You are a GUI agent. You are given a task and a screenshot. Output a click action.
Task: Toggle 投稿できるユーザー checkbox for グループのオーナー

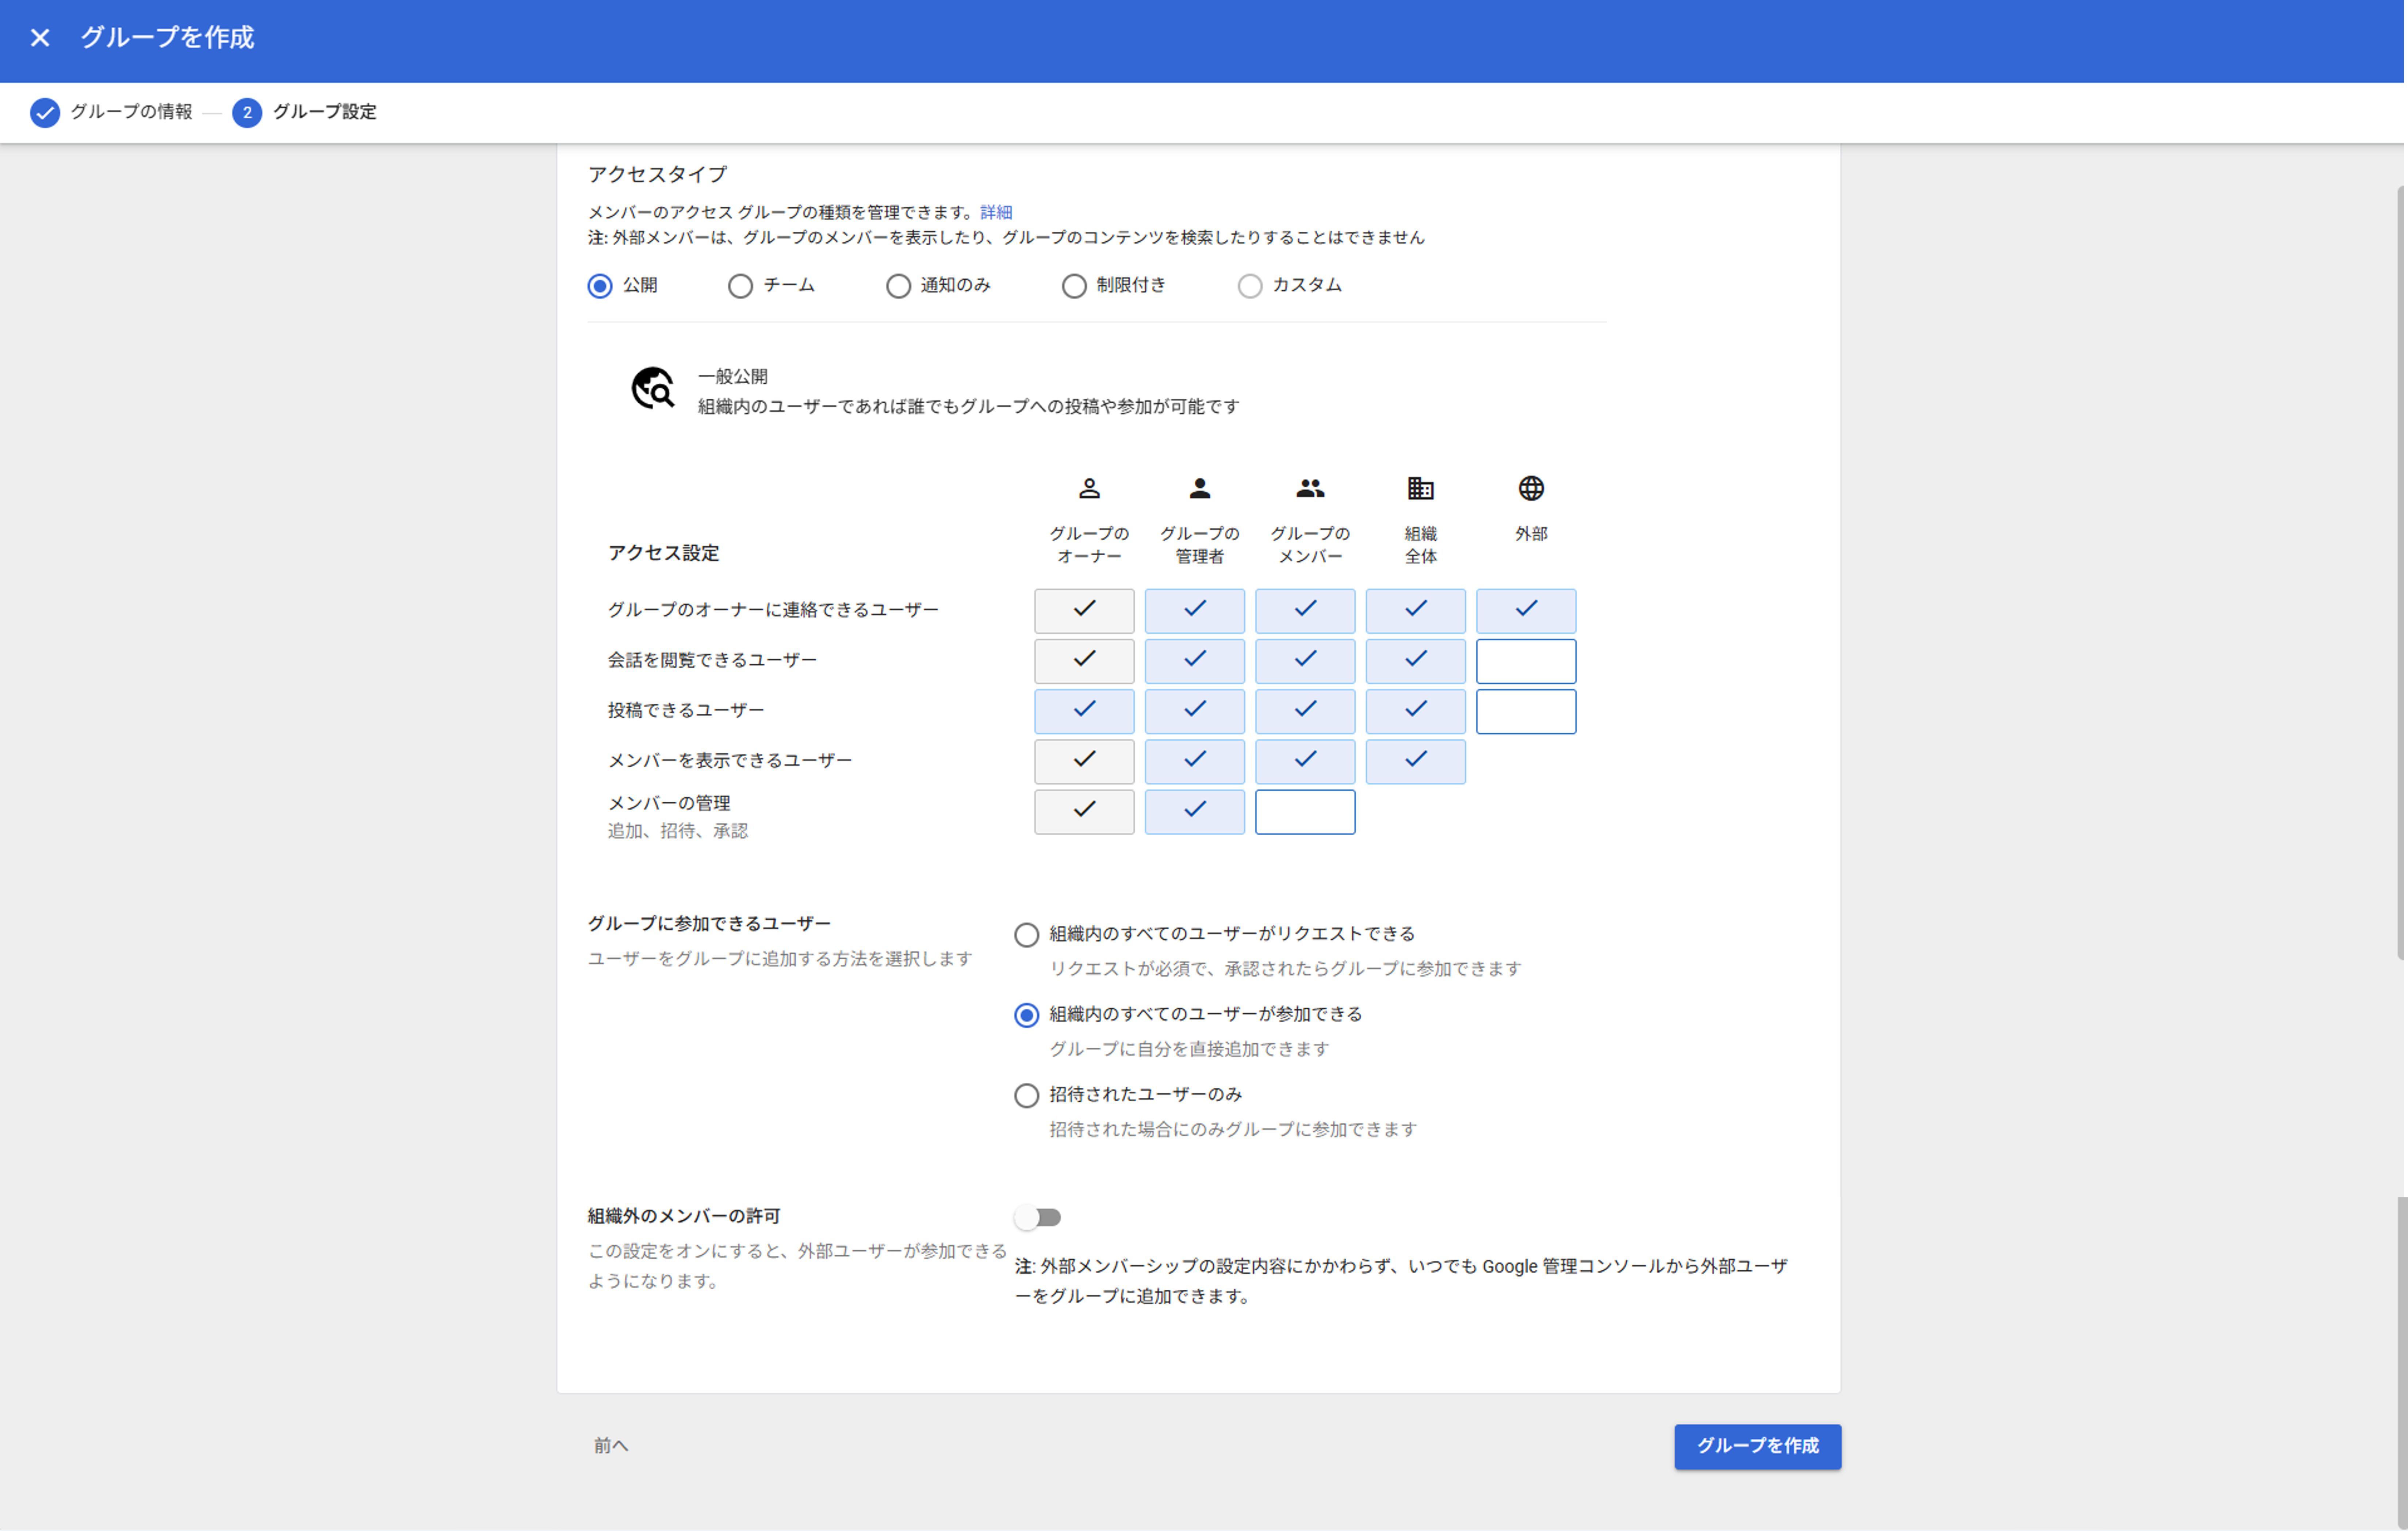tap(1084, 711)
